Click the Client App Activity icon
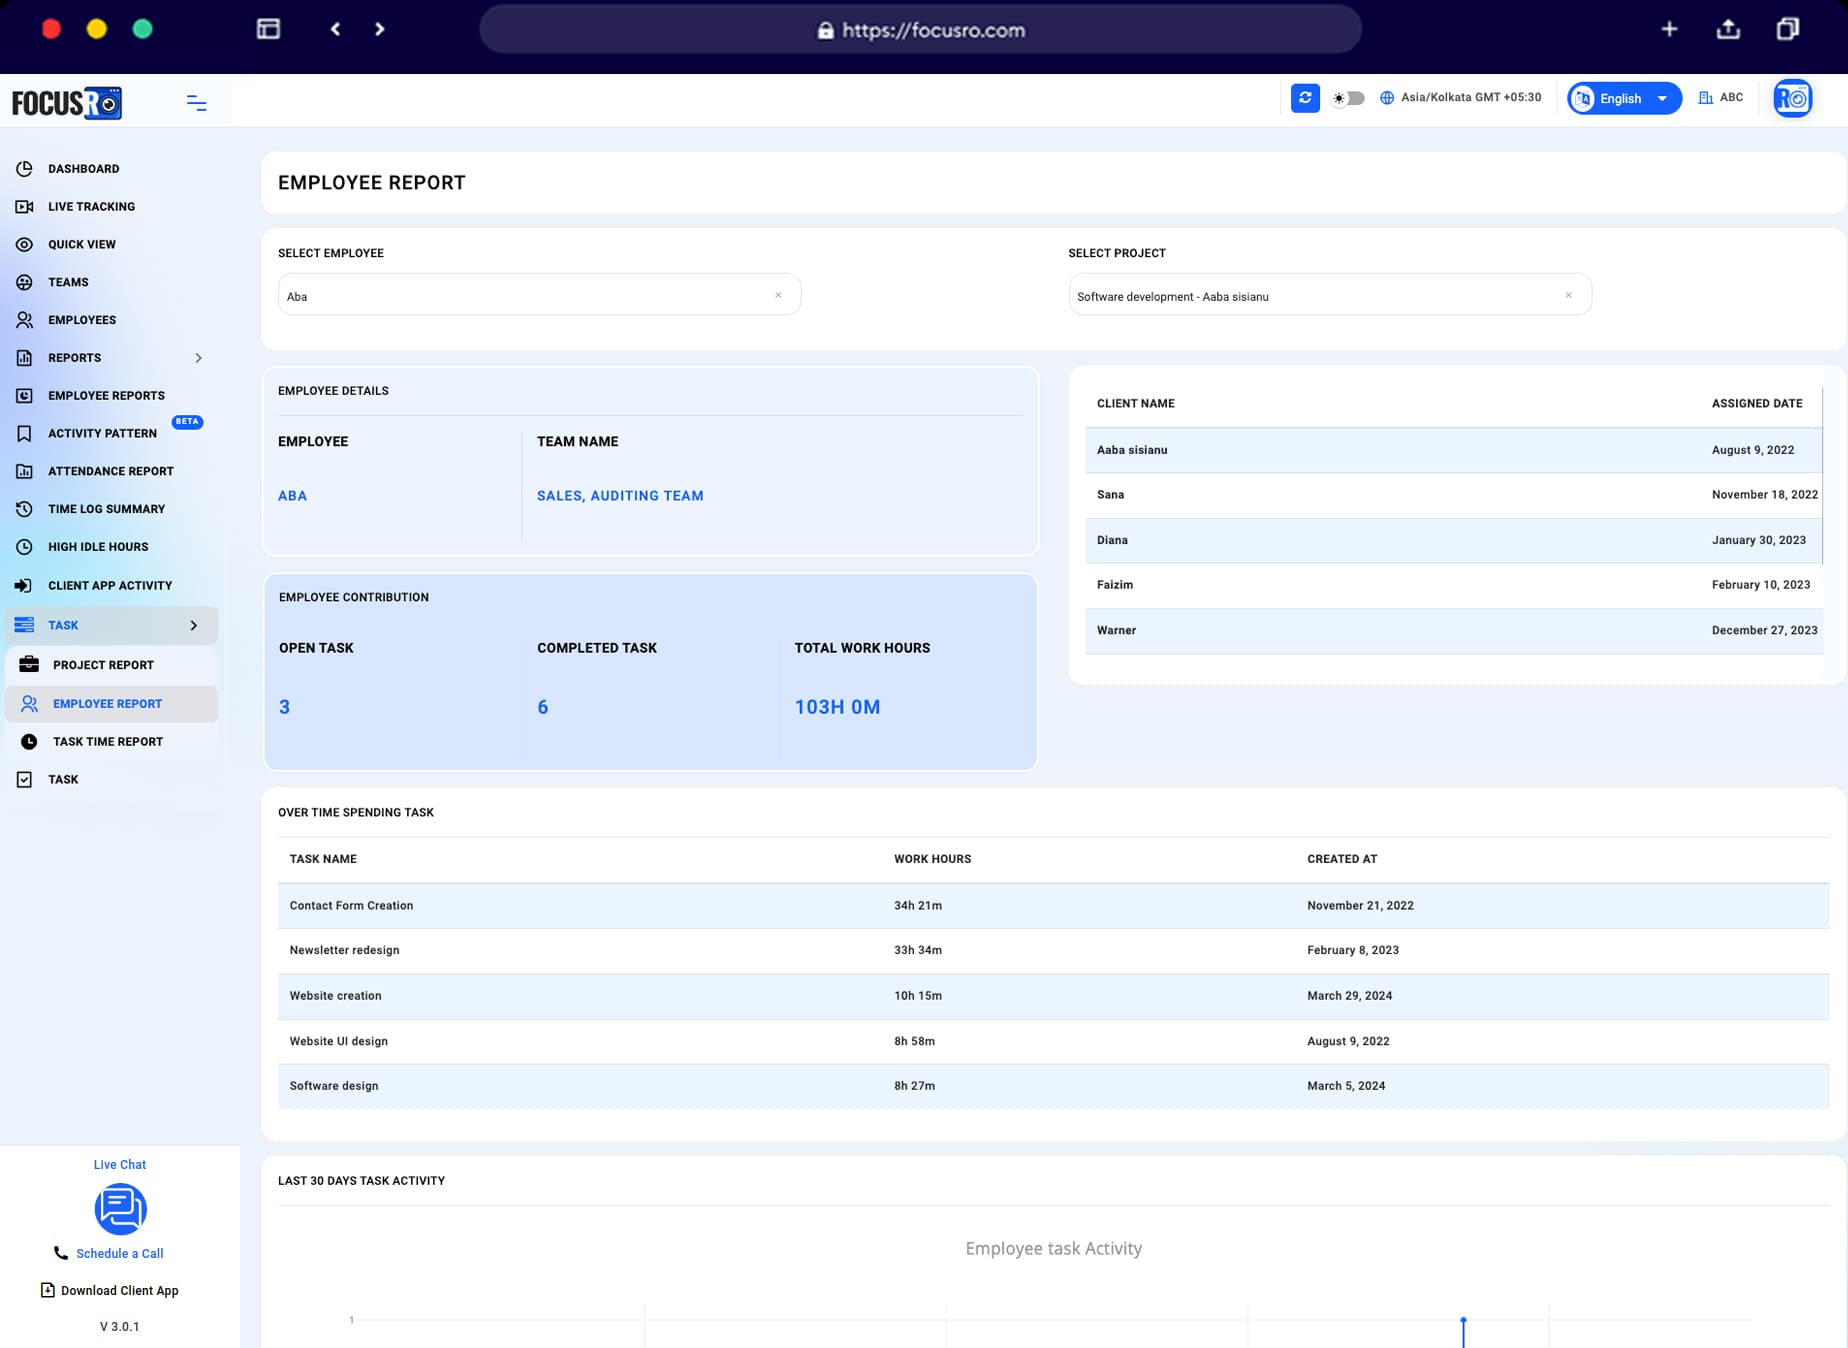Image resolution: width=1848 pixels, height=1348 pixels. 24,585
